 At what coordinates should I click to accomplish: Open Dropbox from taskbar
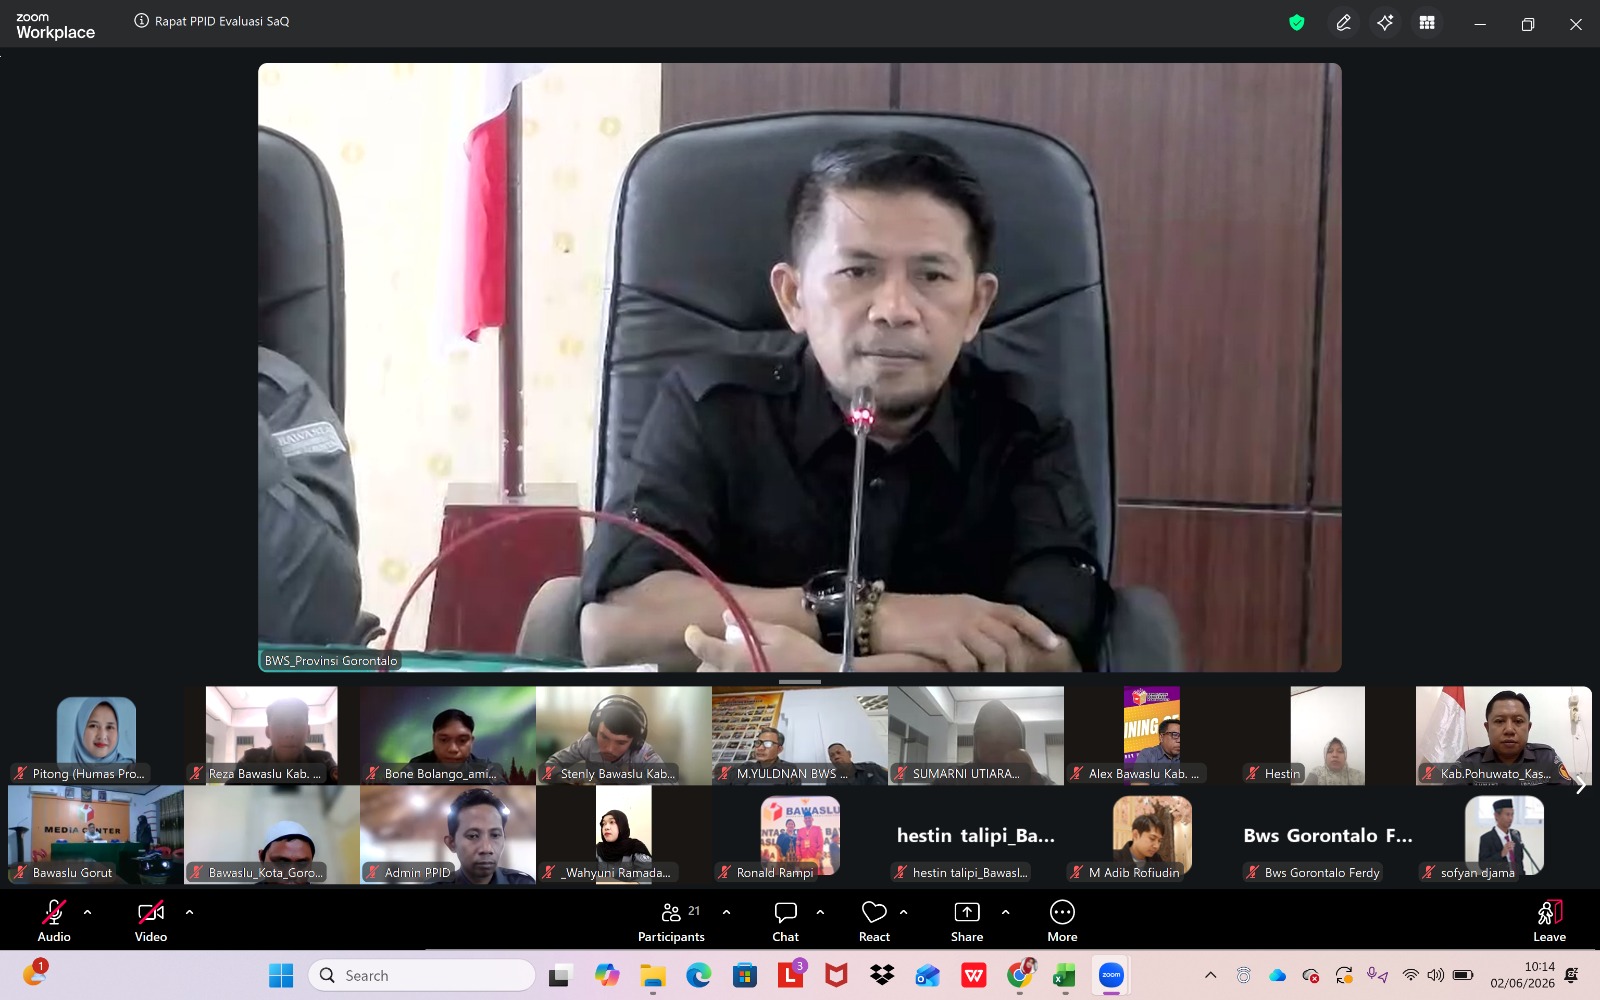[x=882, y=975]
